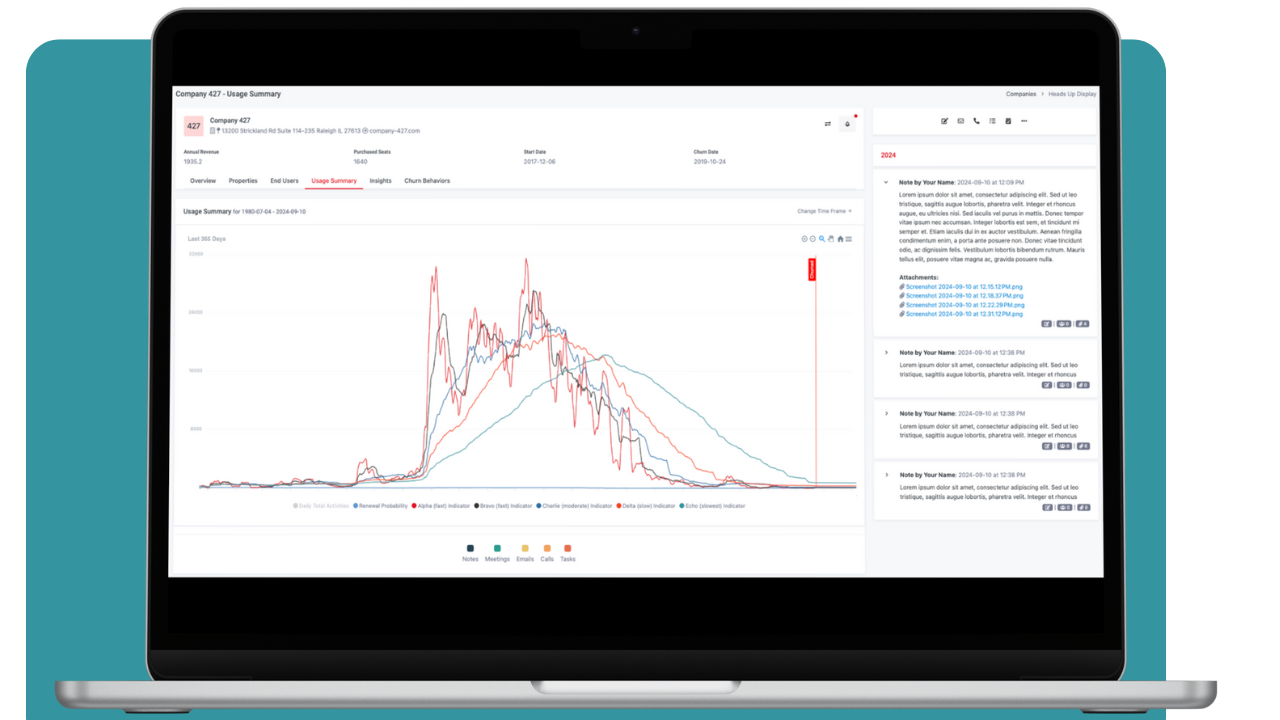Click the swap arrows icon beside the bell
1280x720 pixels.
(827, 124)
